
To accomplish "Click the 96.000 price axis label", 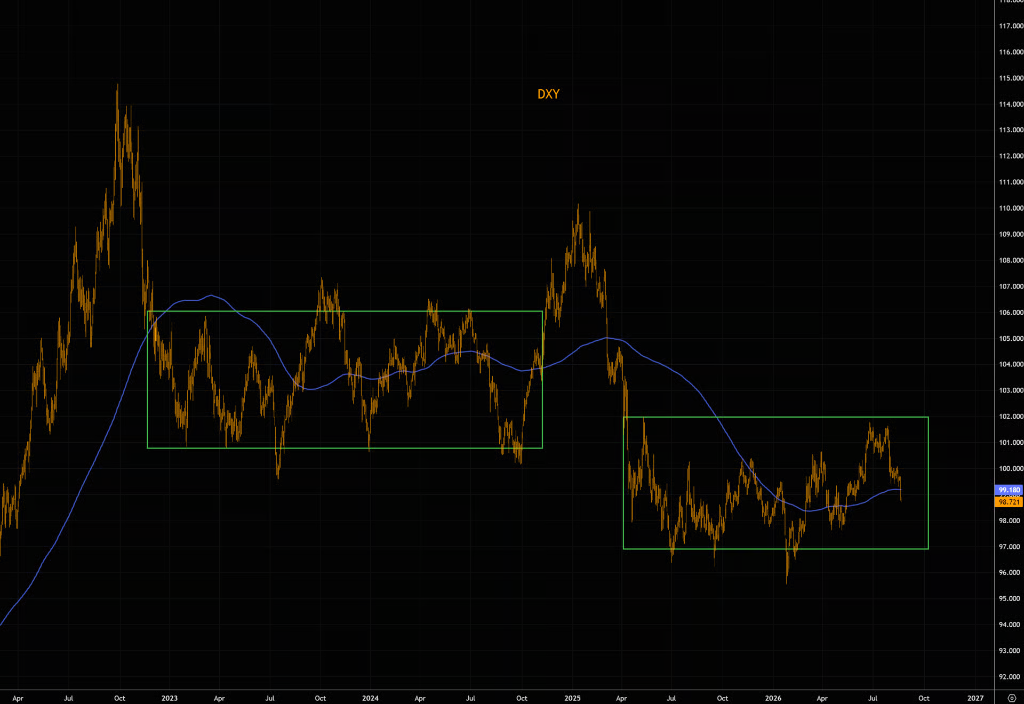I will [x=1011, y=573].
